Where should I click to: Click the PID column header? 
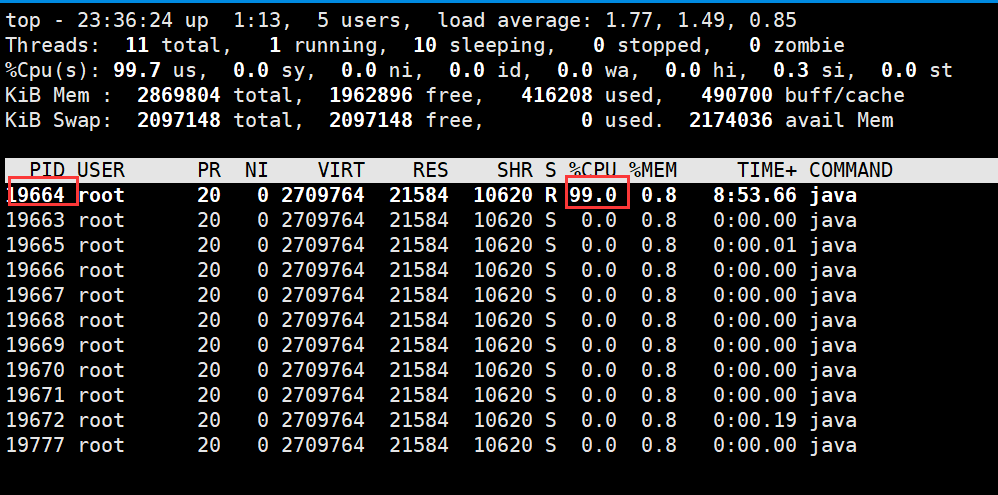pyautogui.click(x=48, y=171)
